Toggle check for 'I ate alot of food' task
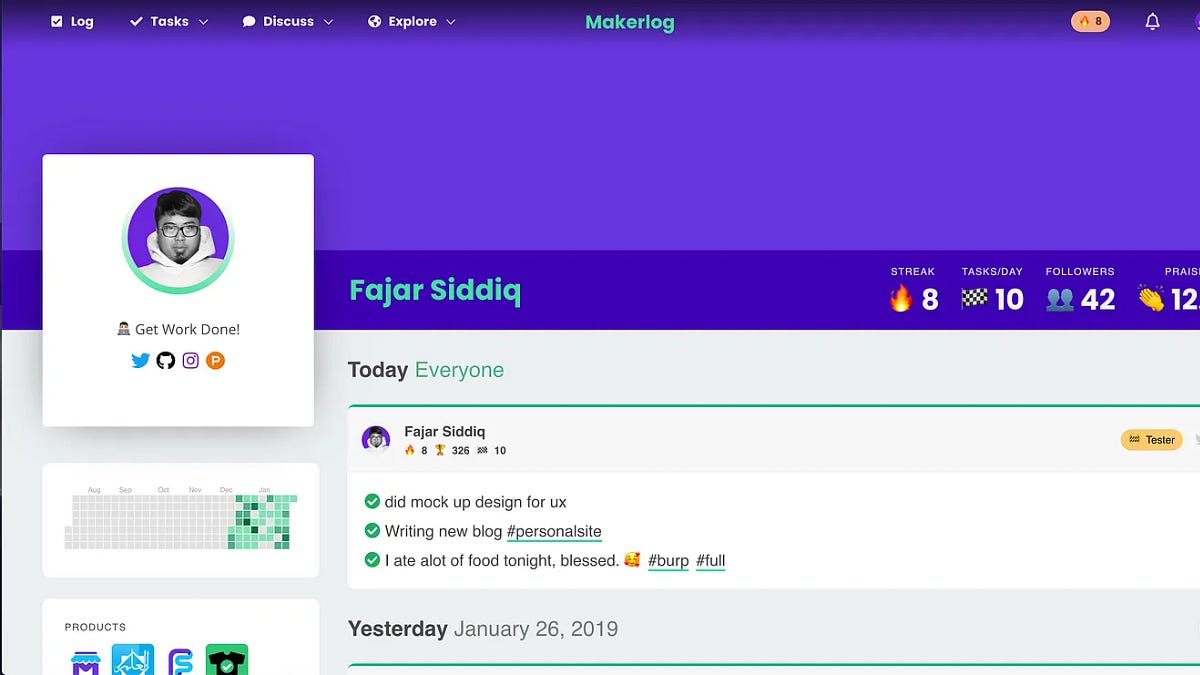 pyautogui.click(x=372, y=560)
